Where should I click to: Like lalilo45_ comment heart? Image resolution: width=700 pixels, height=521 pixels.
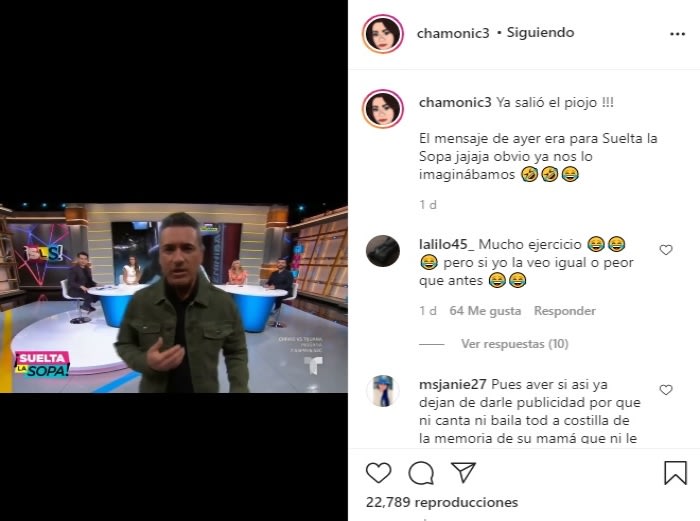pos(666,250)
